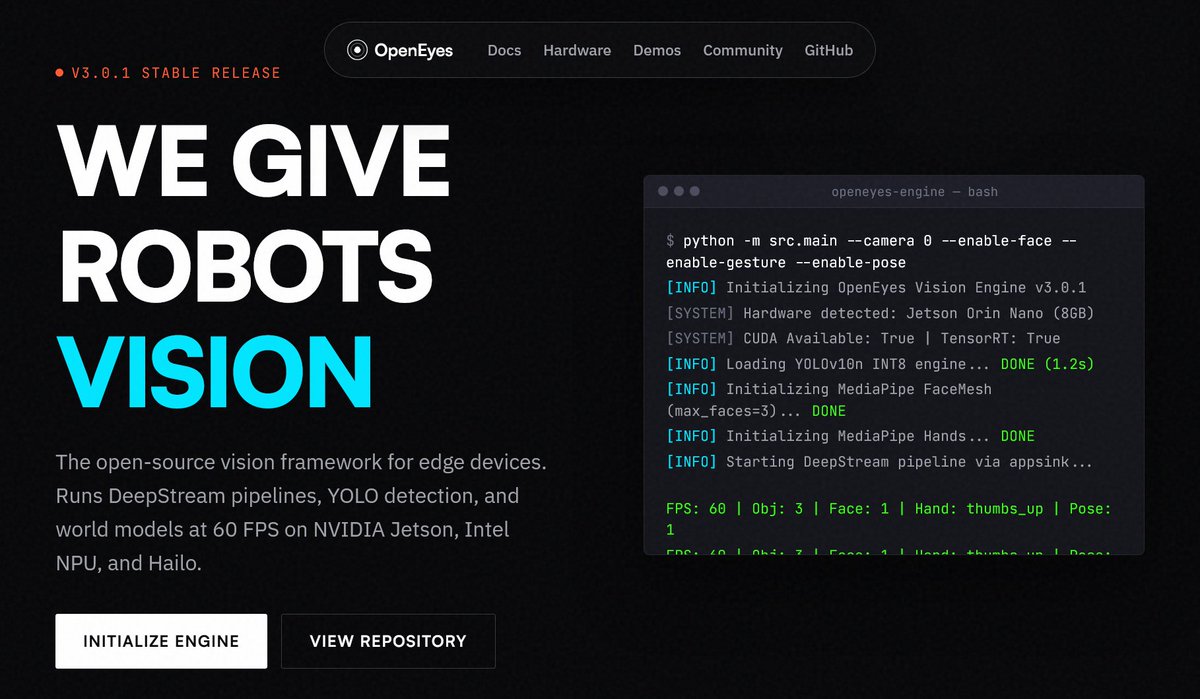
Task: Click the 'python -m src.main' command line
Action: pos(871,252)
